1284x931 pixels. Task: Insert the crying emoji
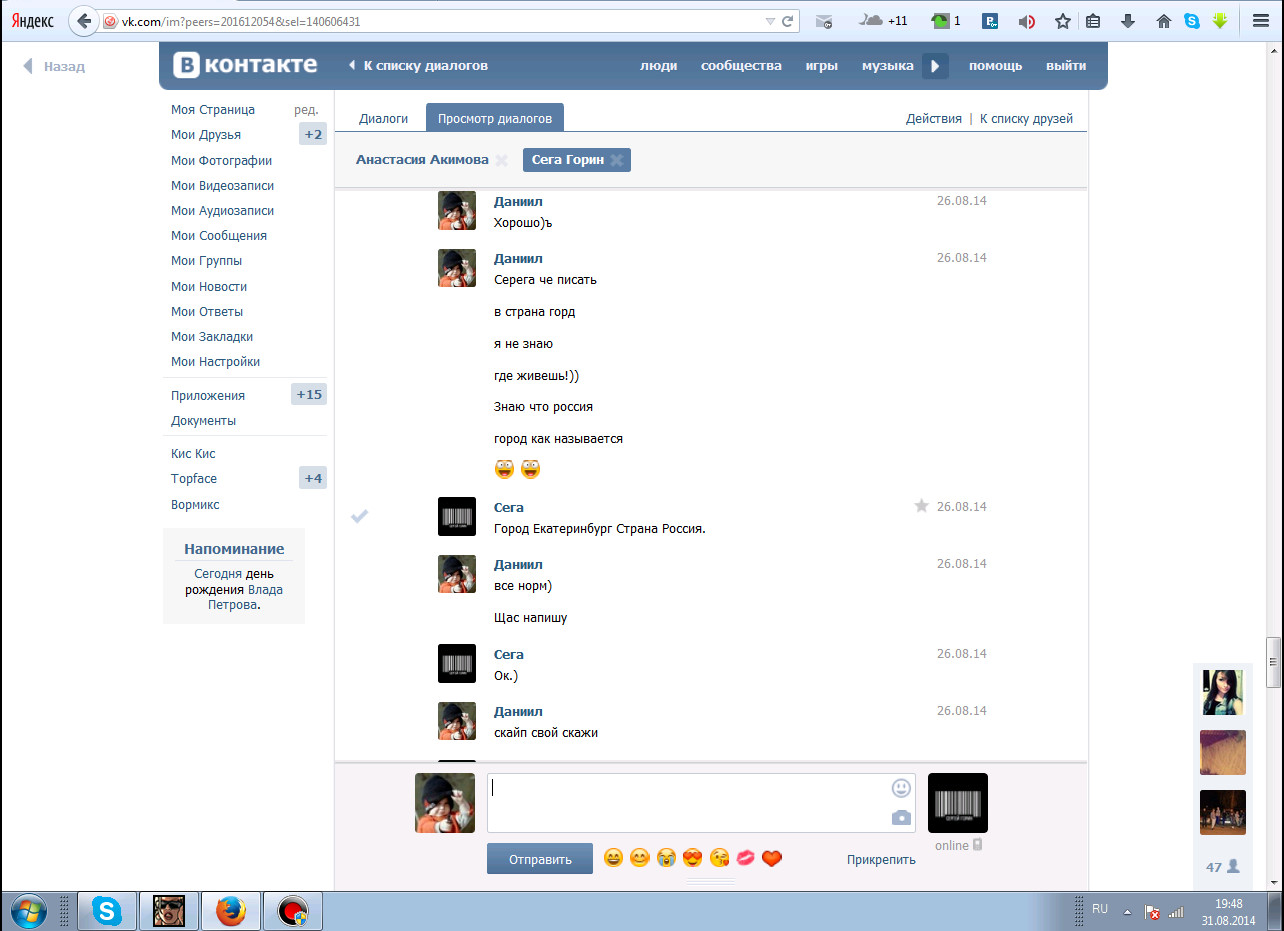point(666,858)
